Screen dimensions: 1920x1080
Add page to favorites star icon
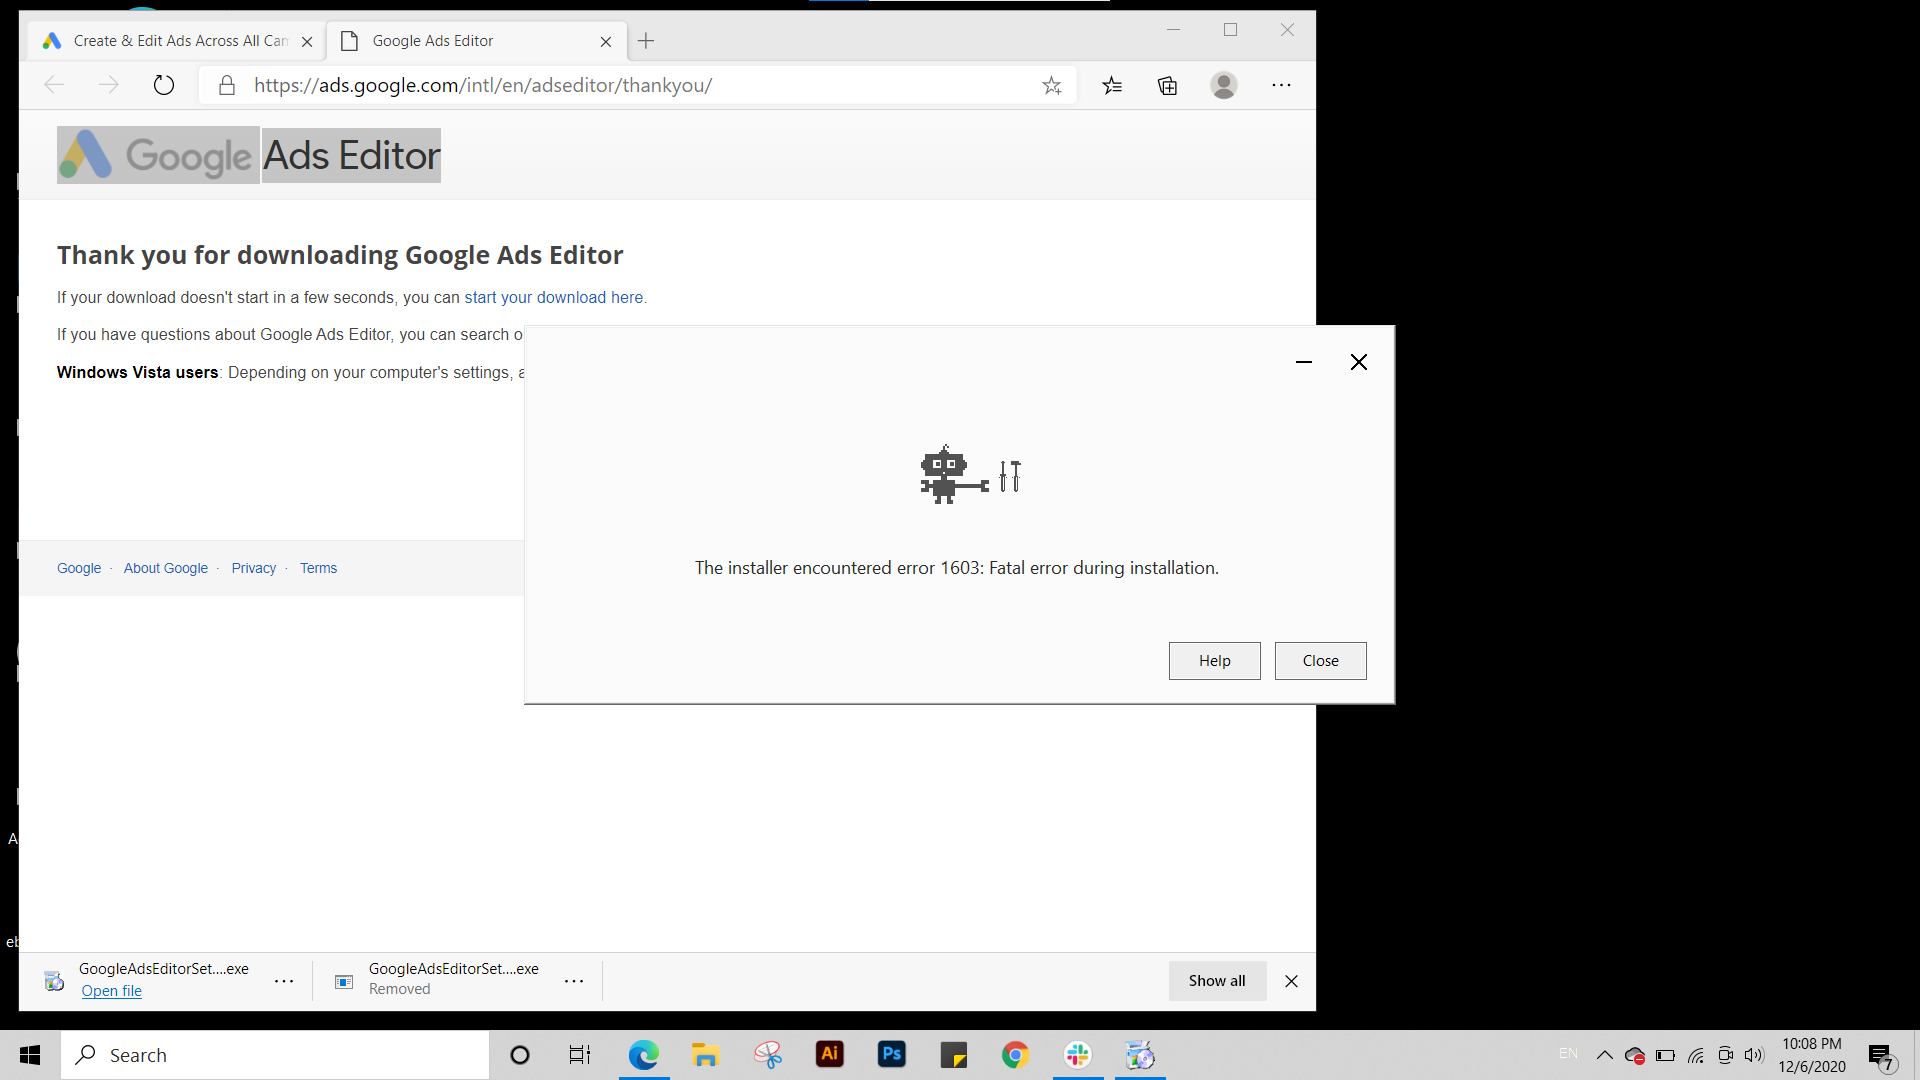pyautogui.click(x=1051, y=85)
